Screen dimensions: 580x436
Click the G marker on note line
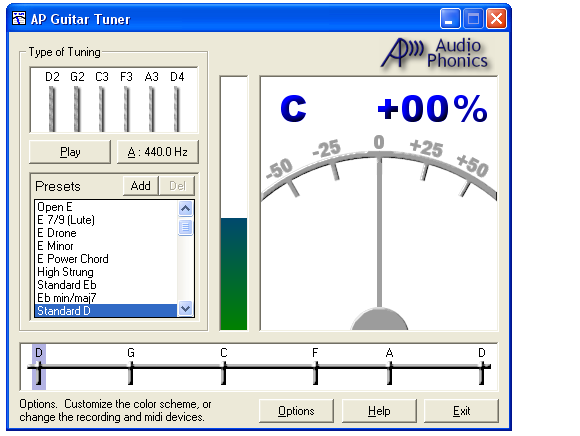tap(131, 367)
